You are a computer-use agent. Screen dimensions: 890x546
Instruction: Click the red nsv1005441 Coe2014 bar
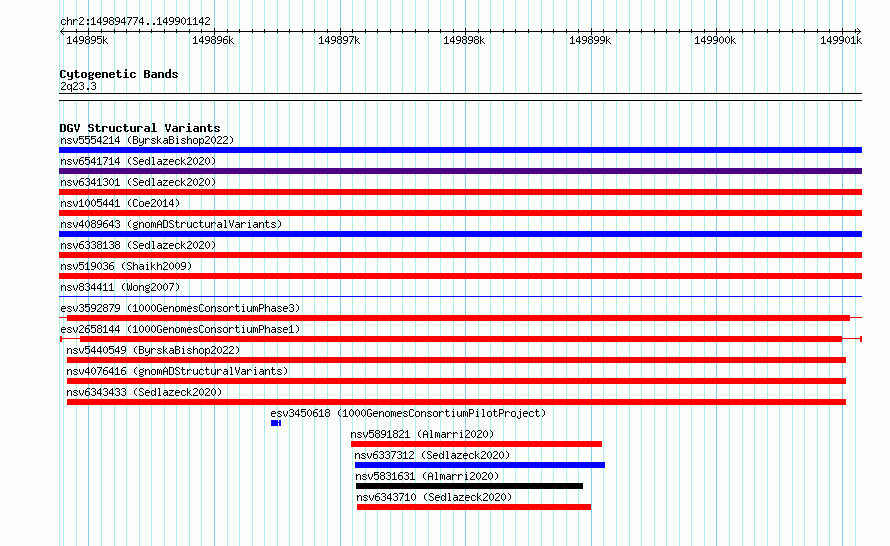(460, 213)
